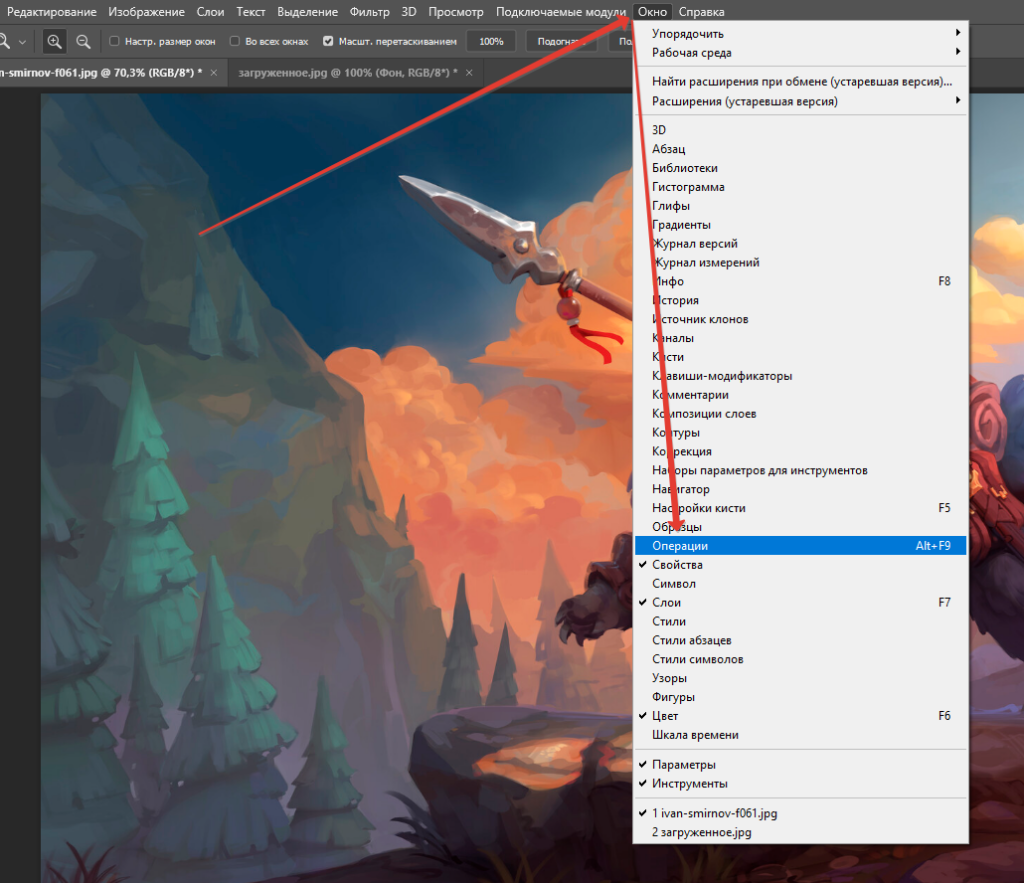This screenshot has width=1024, height=883.
Task: Show the Журнал измерений panel
Action: coord(801,262)
